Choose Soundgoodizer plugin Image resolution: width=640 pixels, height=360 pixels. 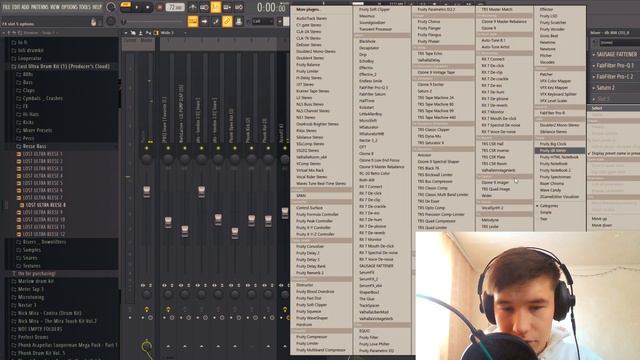[x=372, y=22]
